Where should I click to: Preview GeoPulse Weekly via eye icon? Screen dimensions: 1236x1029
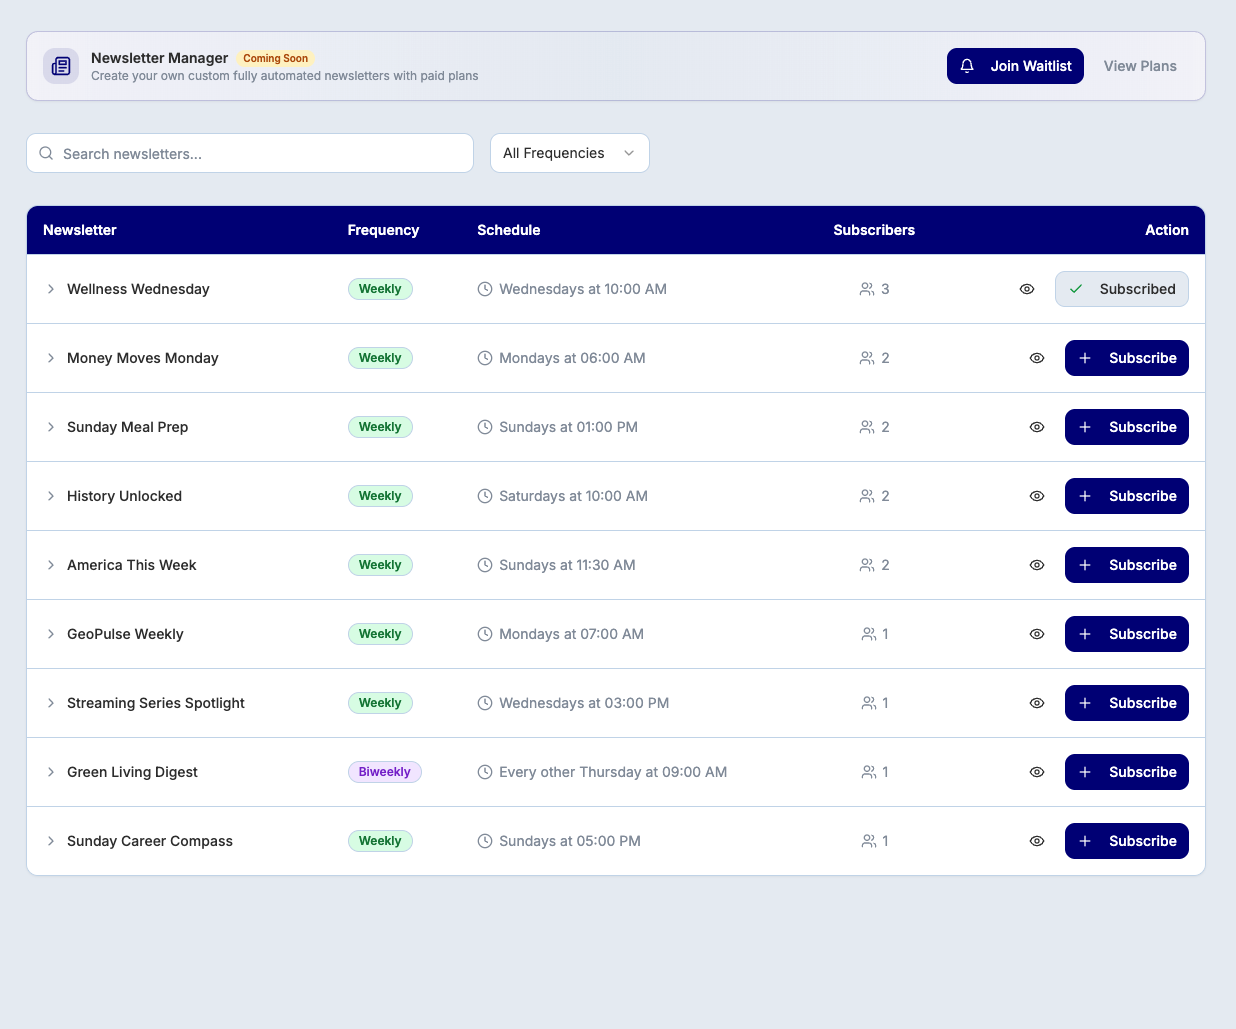pos(1037,634)
